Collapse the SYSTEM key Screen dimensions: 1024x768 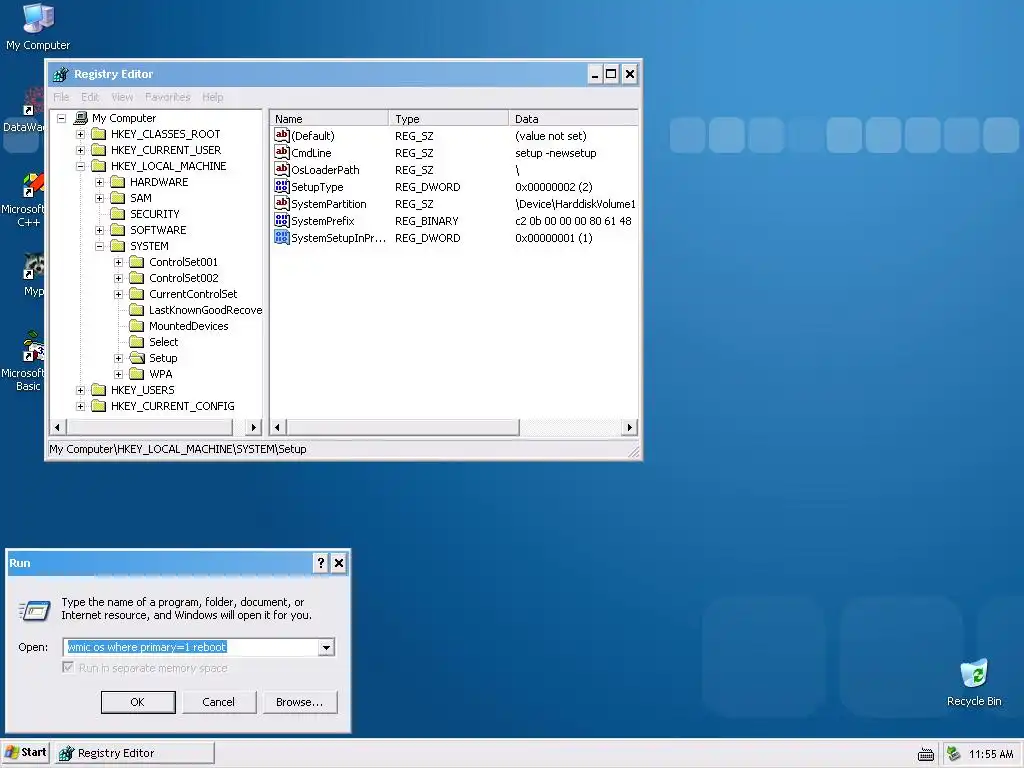click(x=99, y=246)
